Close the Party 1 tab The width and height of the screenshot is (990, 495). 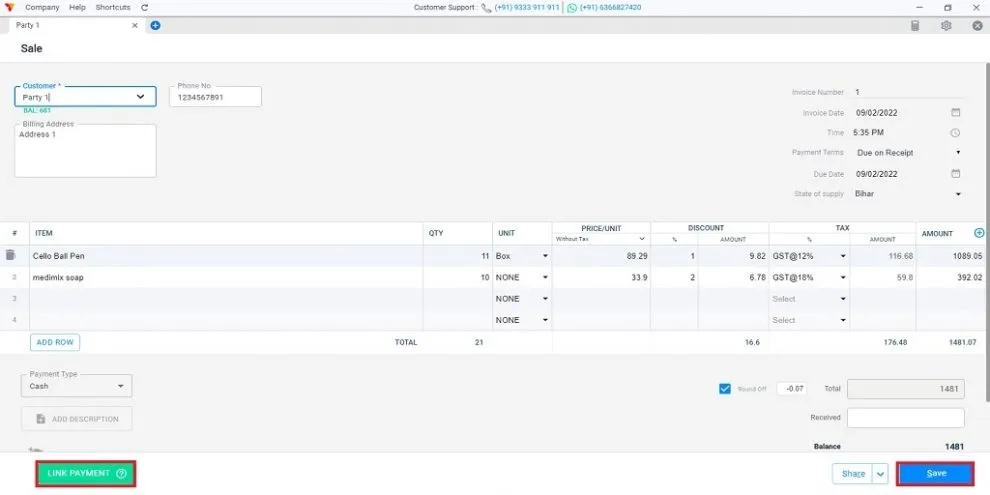[134, 25]
